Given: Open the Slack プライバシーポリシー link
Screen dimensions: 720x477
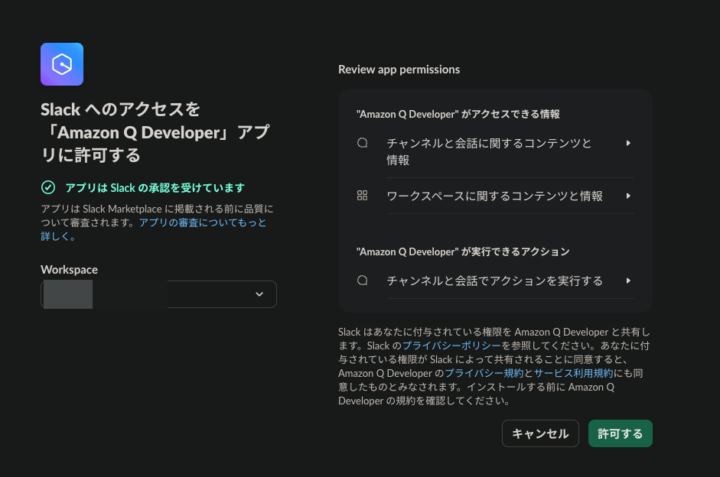Looking at the screenshot, I should (452, 346).
